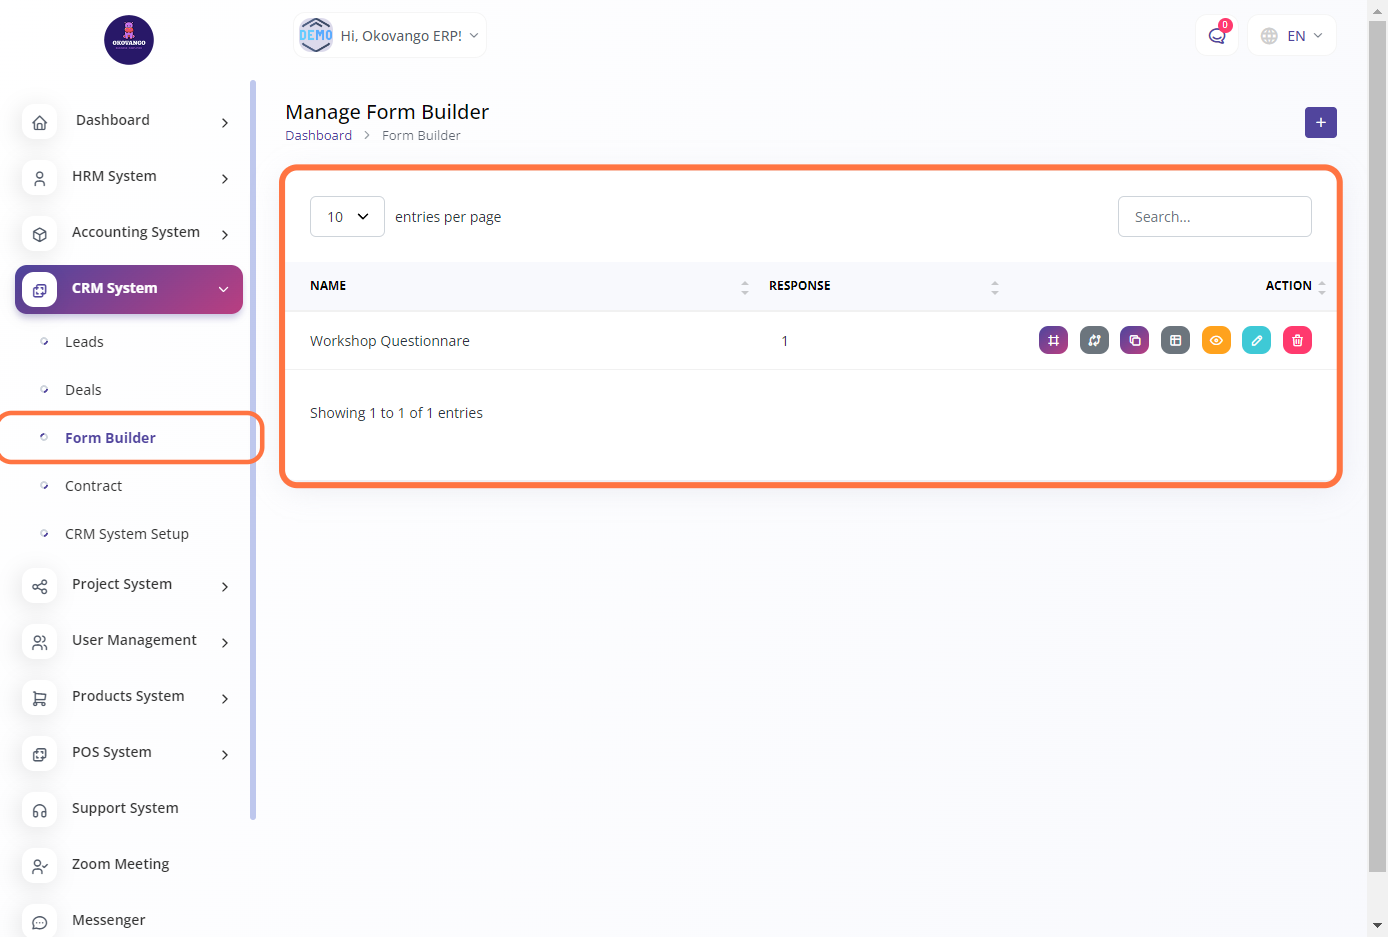Click the purple hash icon for Workshop Questionnare
Viewport: 1388px width, 937px height.
point(1053,341)
